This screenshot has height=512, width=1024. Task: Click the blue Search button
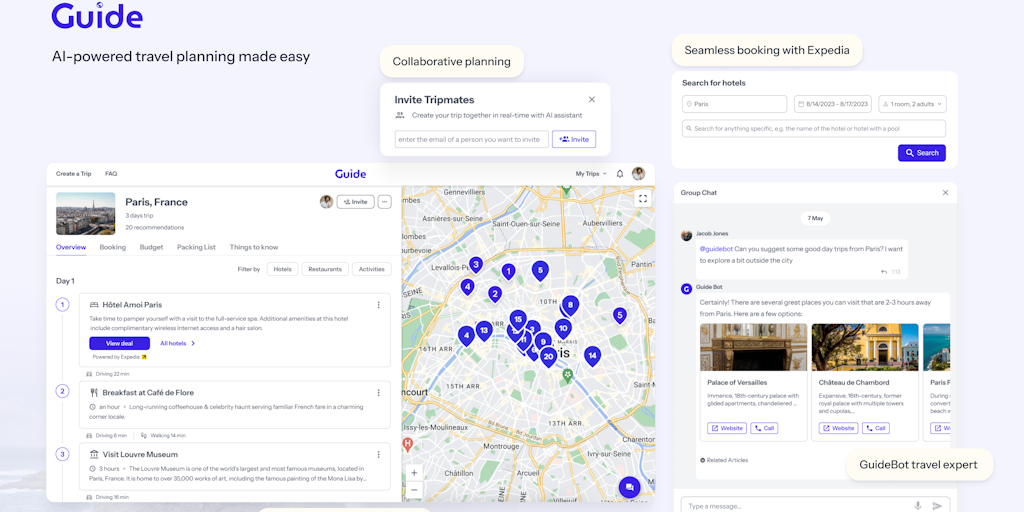[x=921, y=153]
